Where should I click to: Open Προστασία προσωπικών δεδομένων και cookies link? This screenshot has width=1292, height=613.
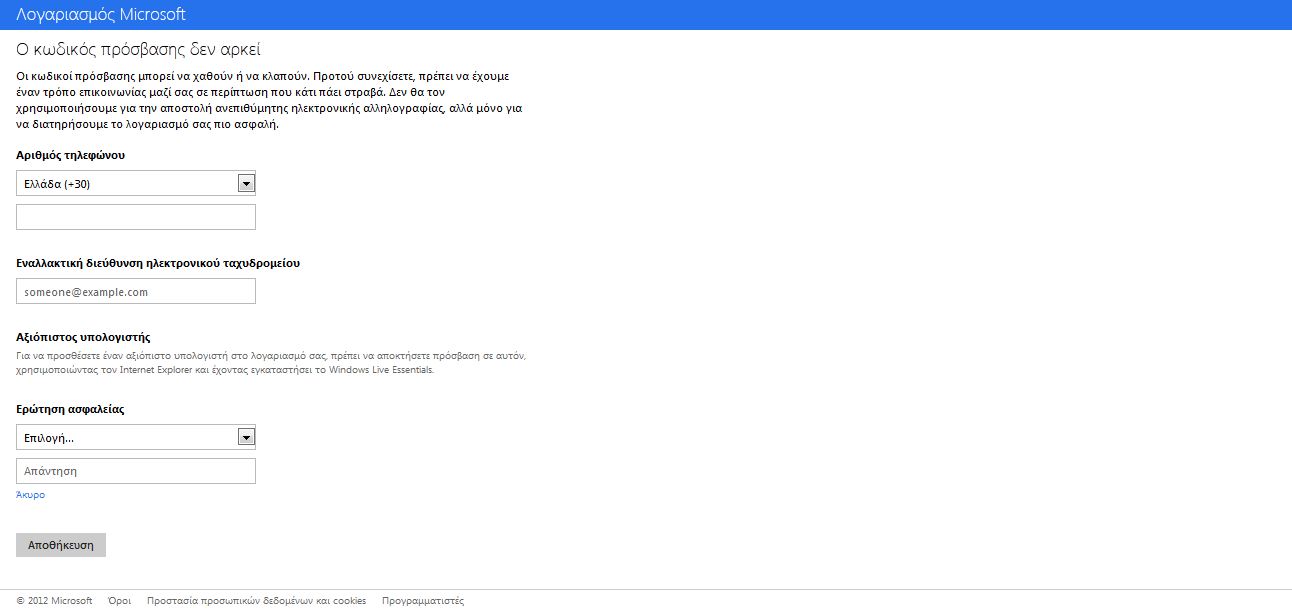point(256,601)
